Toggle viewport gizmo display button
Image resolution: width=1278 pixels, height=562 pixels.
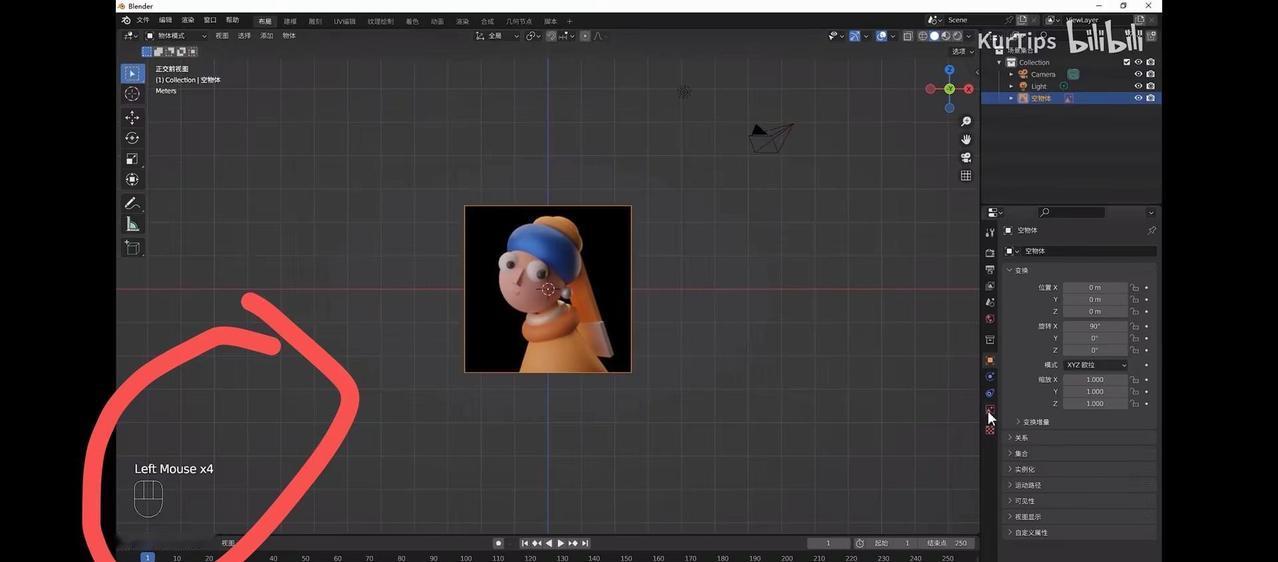coord(855,36)
